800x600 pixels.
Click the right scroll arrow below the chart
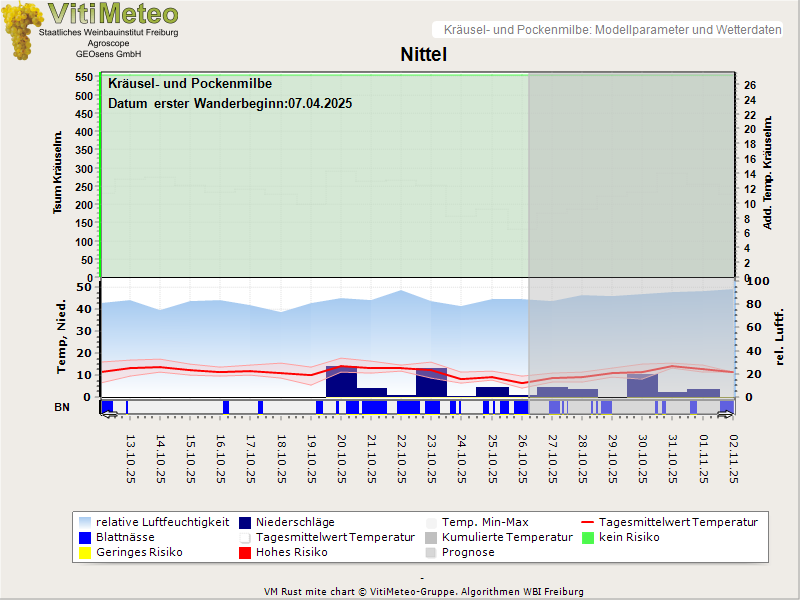[x=726, y=413]
